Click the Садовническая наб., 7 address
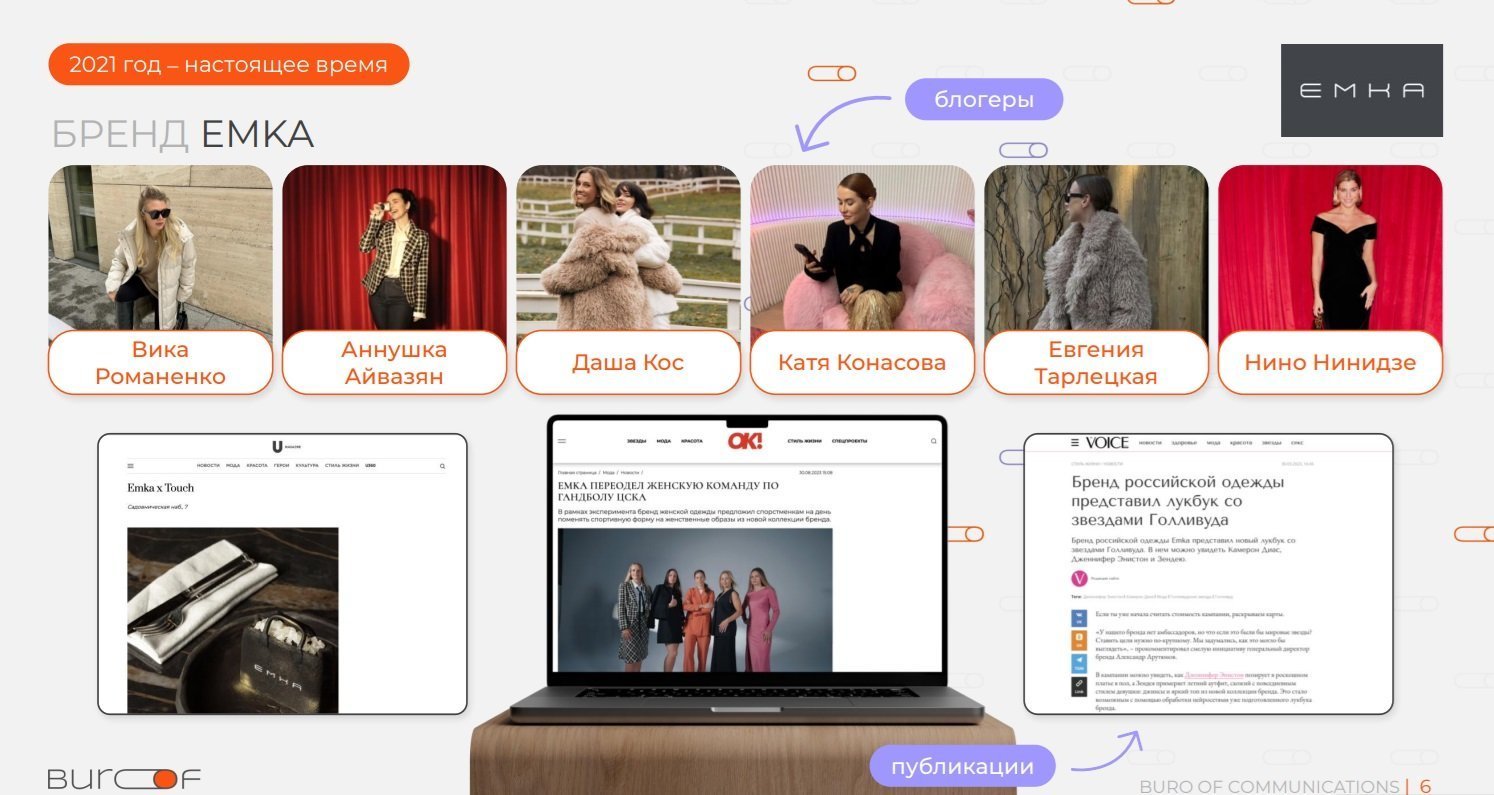The height and width of the screenshot is (795, 1494). (158, 507)
